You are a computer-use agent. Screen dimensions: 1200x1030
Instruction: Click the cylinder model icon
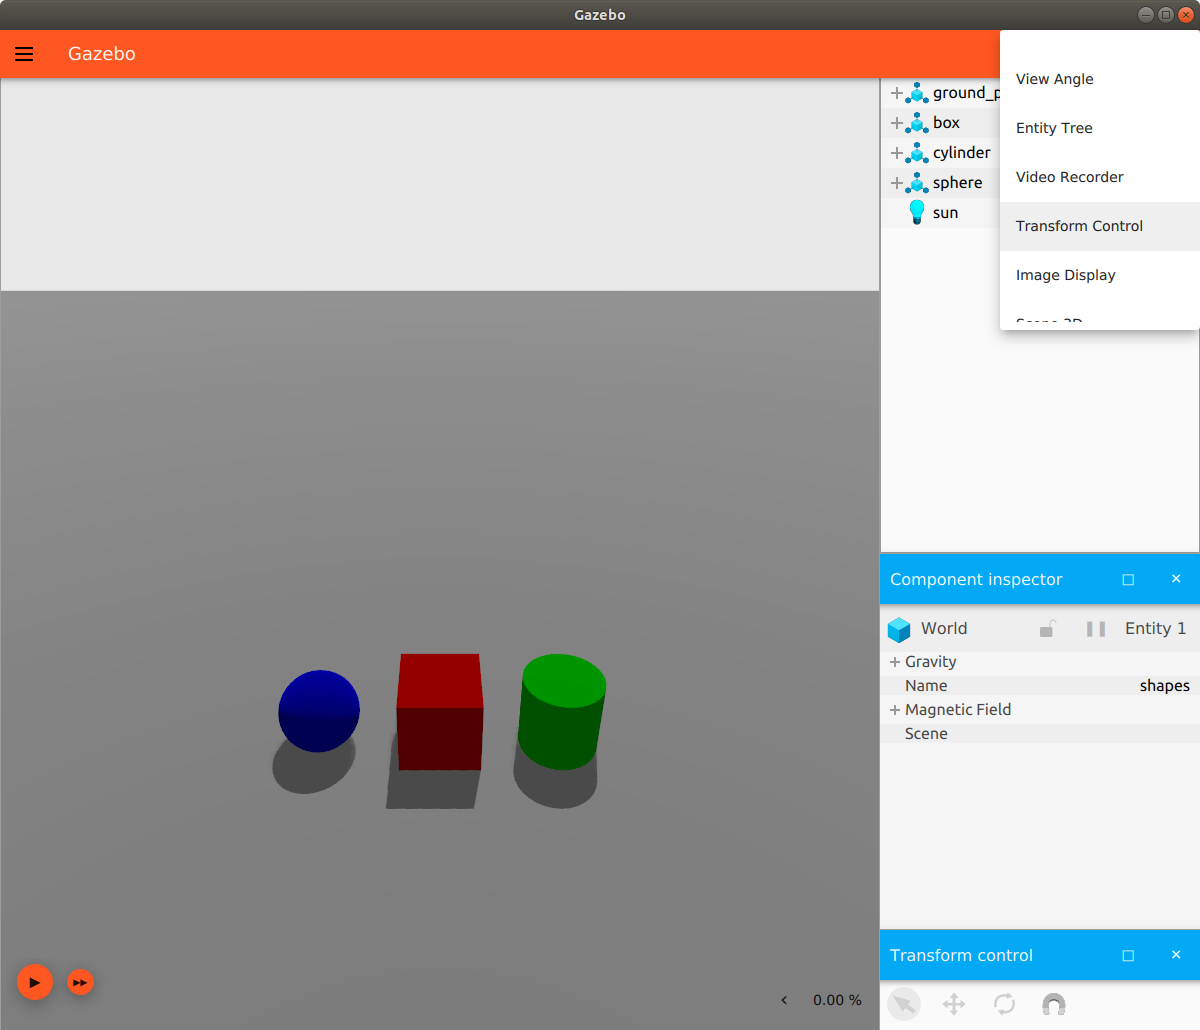(x=917, y=153)
